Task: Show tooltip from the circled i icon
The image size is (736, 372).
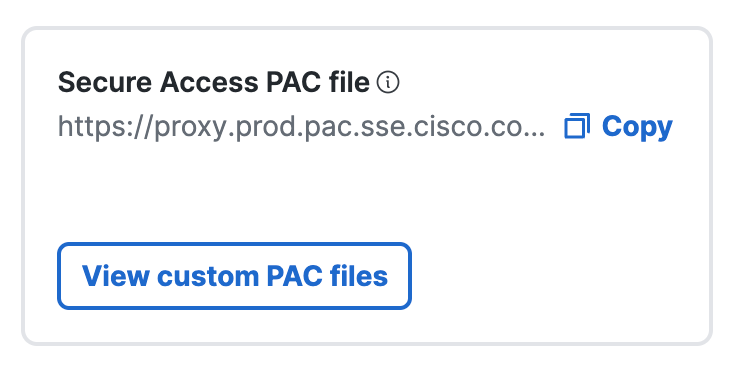Action: click(x=388, y=83)
